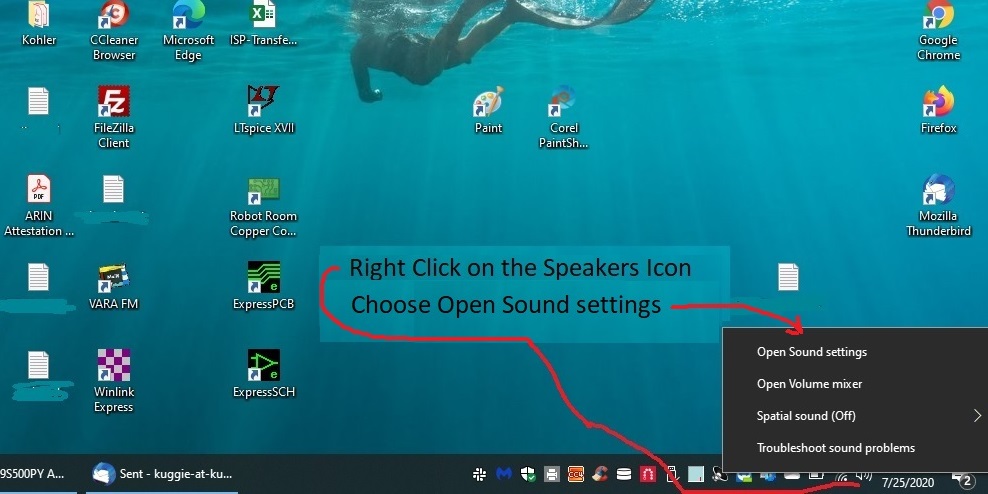988x494 pixels.
Task: Click the orange CC4 tray icon
Action: click(575, 474)
